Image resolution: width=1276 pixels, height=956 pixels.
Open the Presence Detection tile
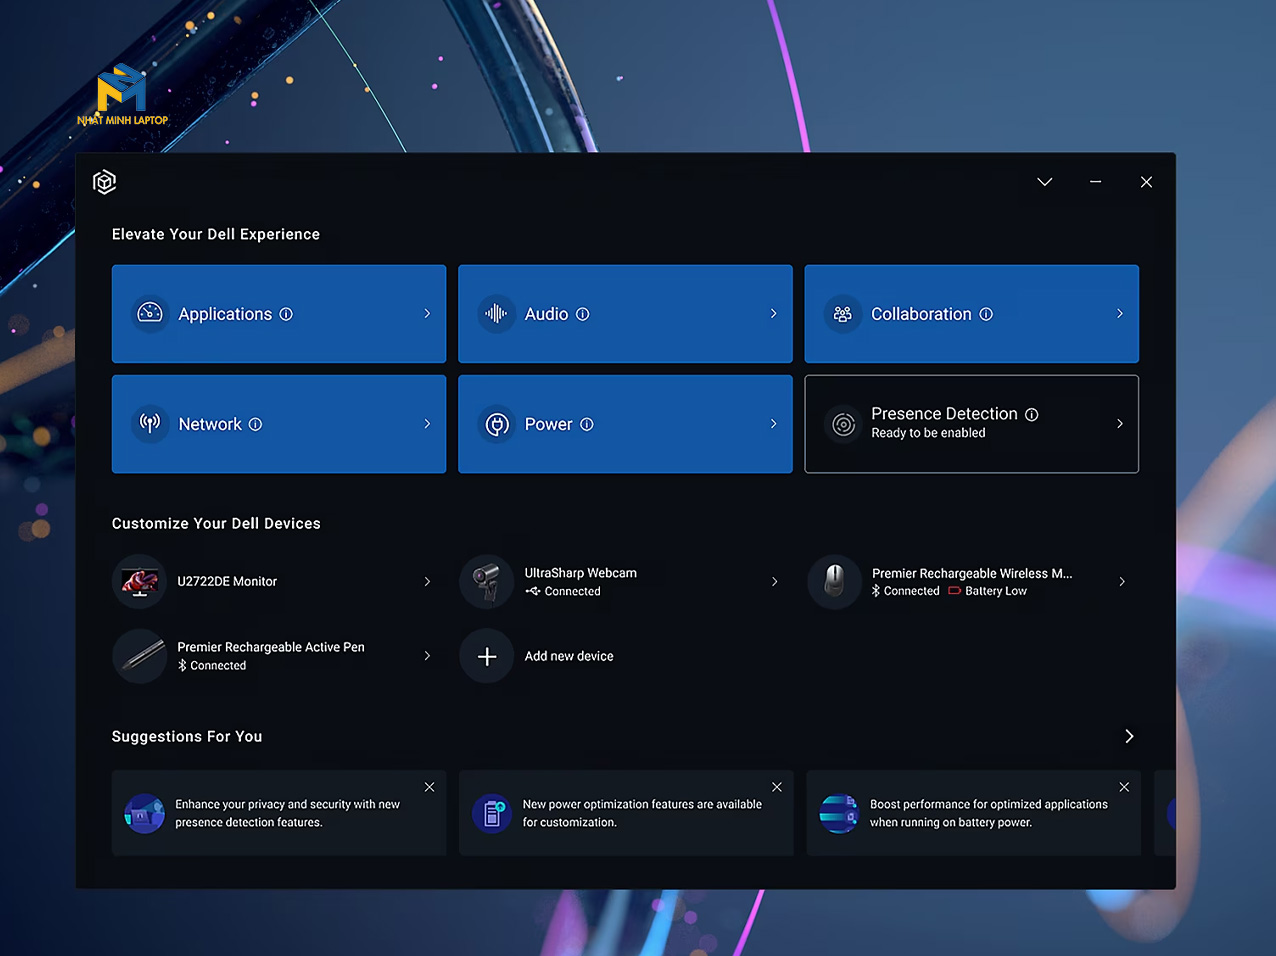point(972,424)
